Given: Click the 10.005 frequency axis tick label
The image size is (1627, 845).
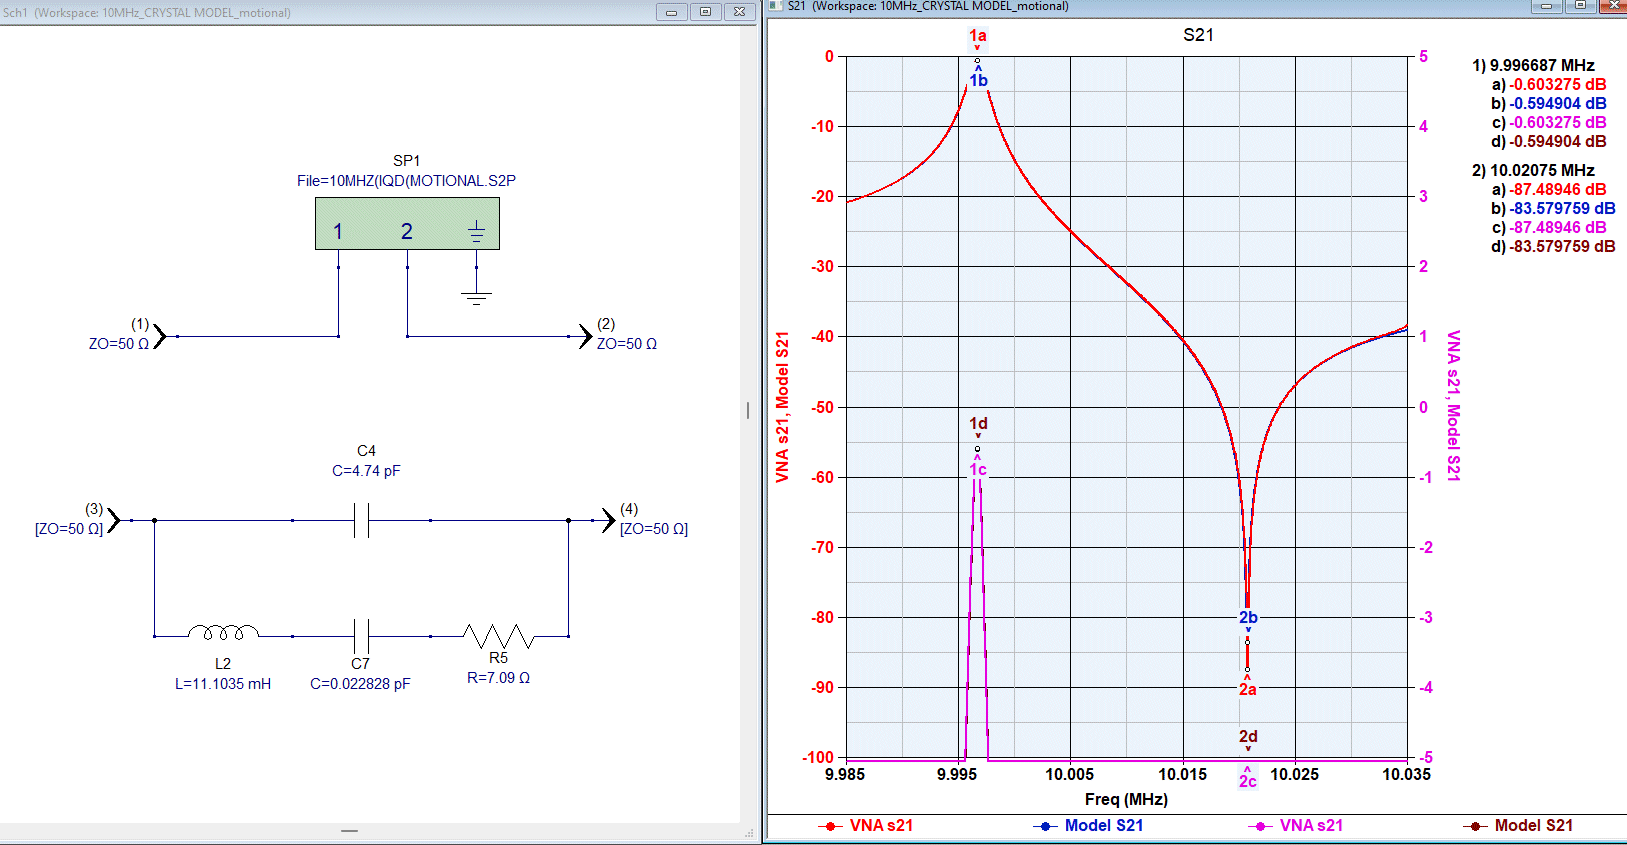Looking at the screenshot, I should 1070,774.
